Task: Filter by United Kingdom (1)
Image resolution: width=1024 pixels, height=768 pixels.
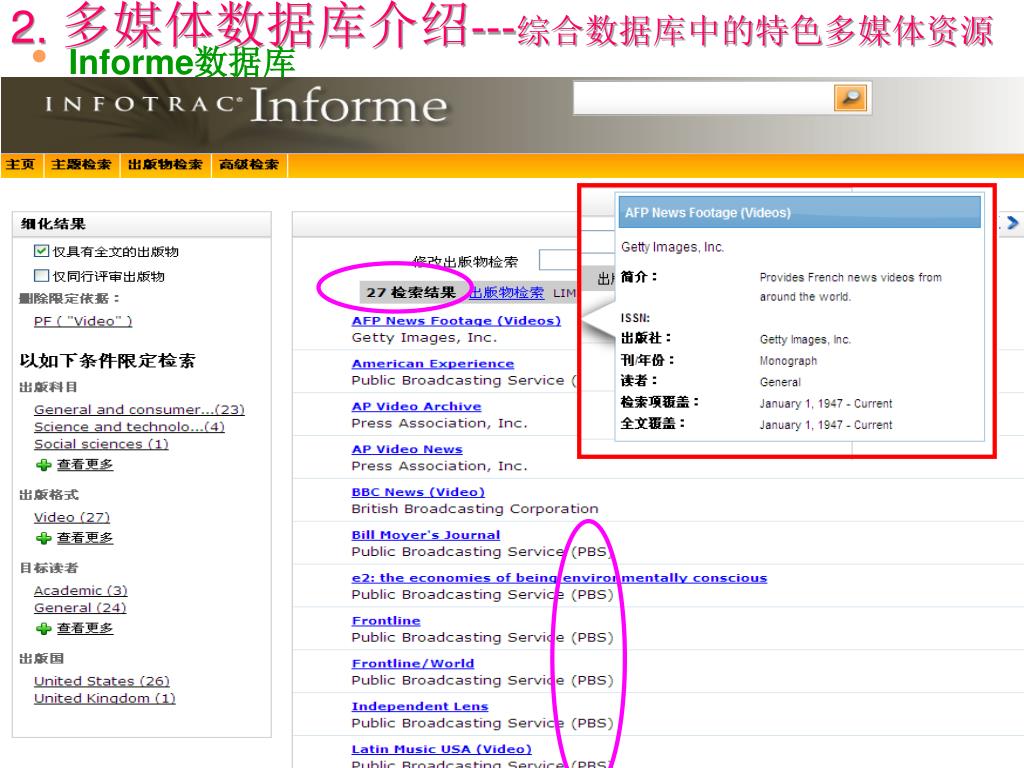Action: [x=104, y=698]
